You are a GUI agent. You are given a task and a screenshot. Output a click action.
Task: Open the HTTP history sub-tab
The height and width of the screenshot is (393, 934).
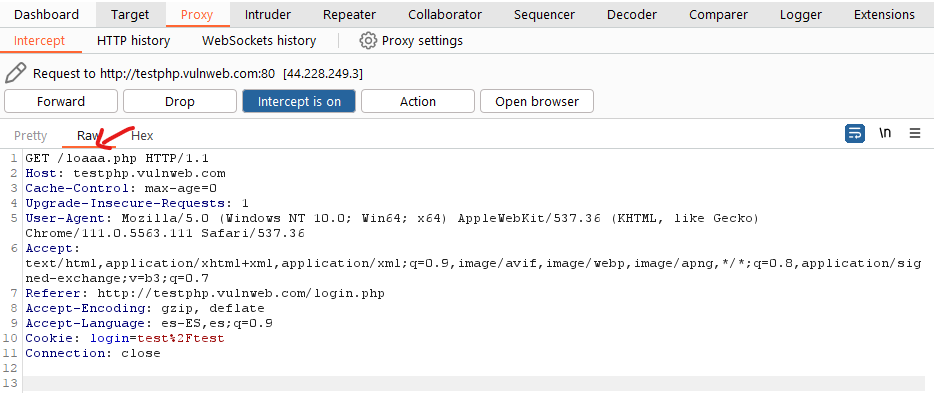(x=133, y=40)
